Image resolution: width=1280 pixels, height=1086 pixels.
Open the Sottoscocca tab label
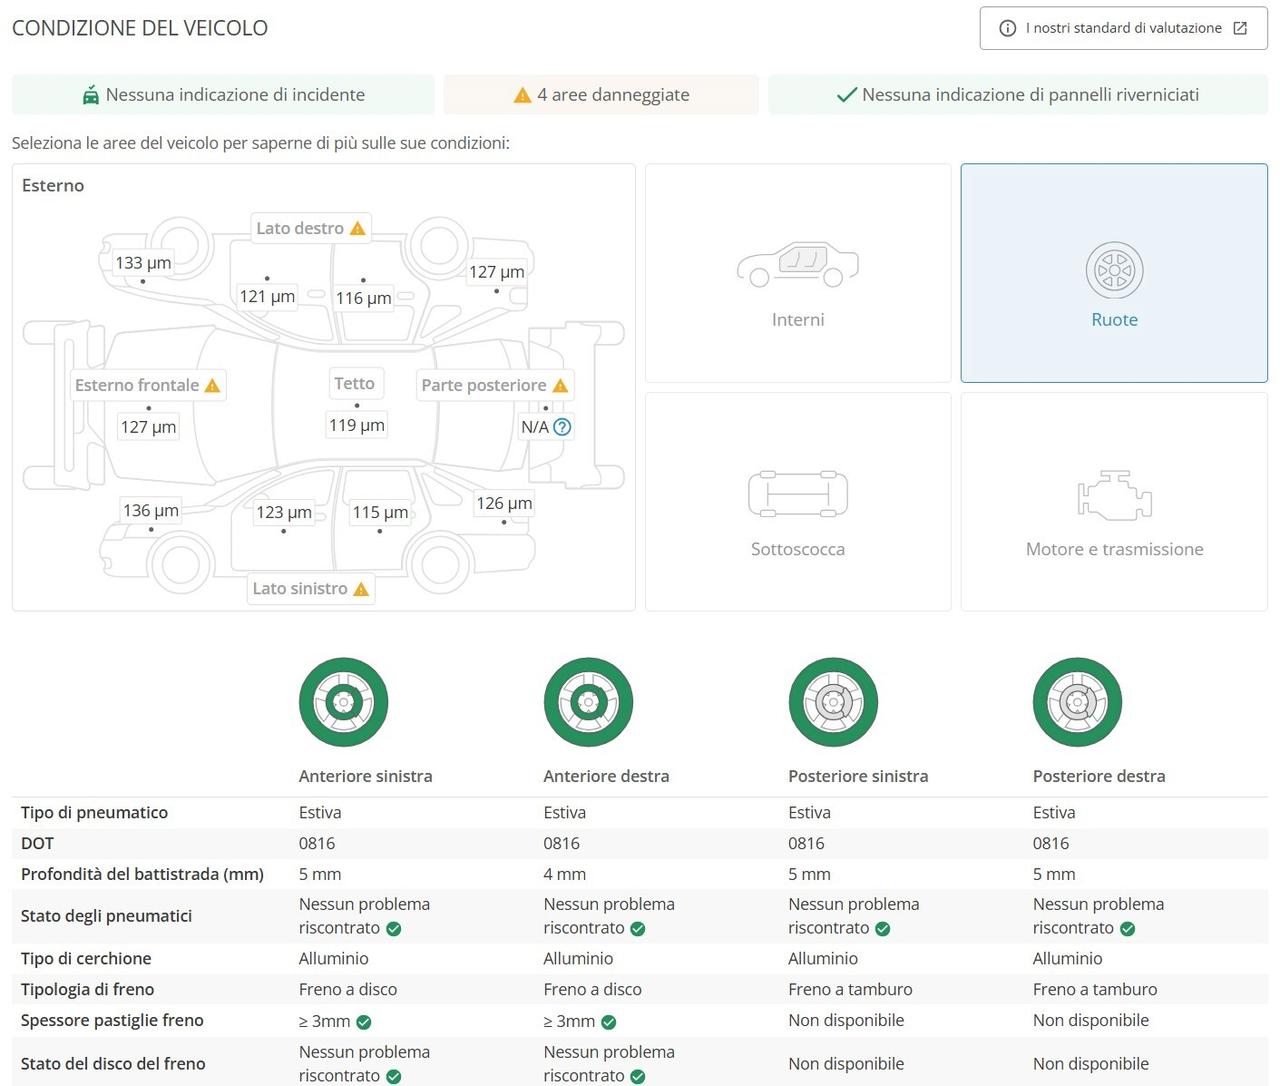tap(798, 549)
